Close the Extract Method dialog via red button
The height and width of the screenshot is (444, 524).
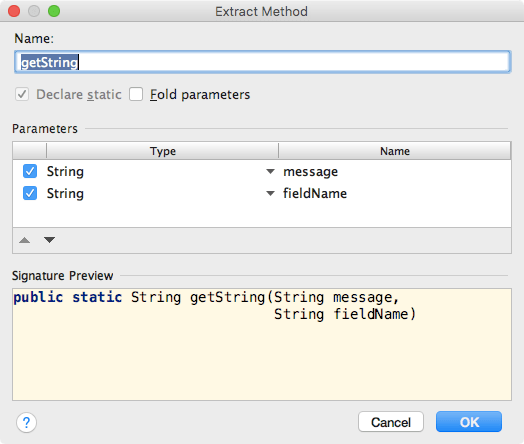[x=14, y=11]
